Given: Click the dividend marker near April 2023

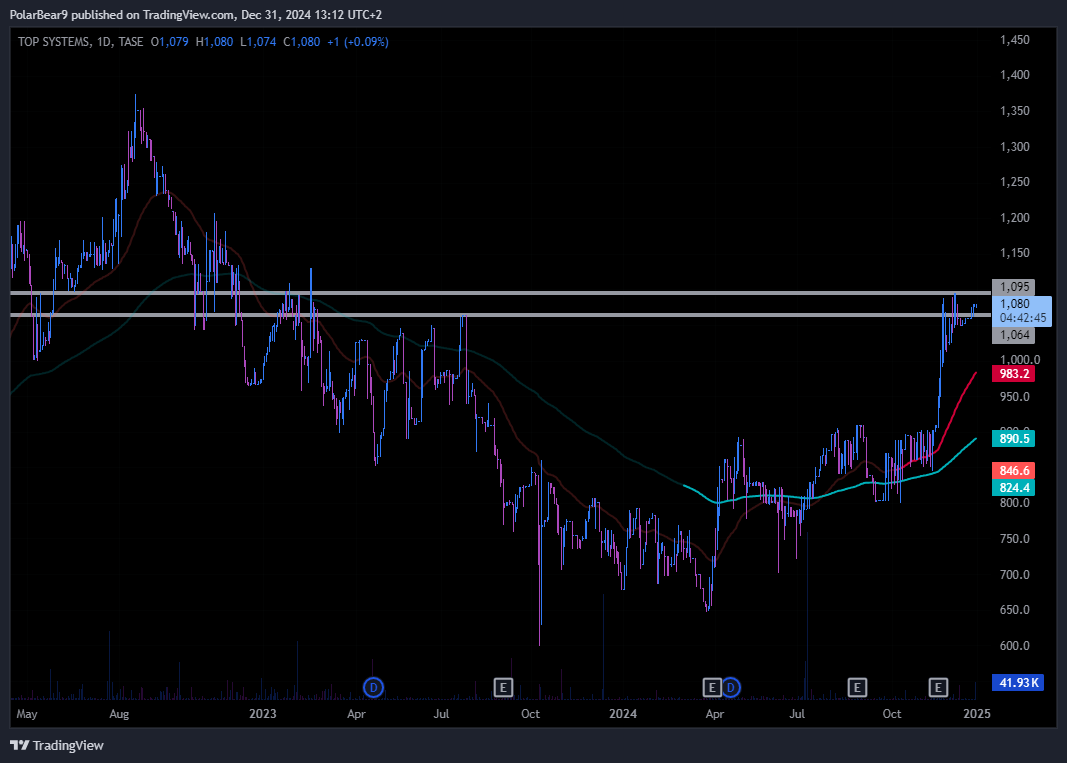Looking at the screenshot, I should click(x=373, y=687).
